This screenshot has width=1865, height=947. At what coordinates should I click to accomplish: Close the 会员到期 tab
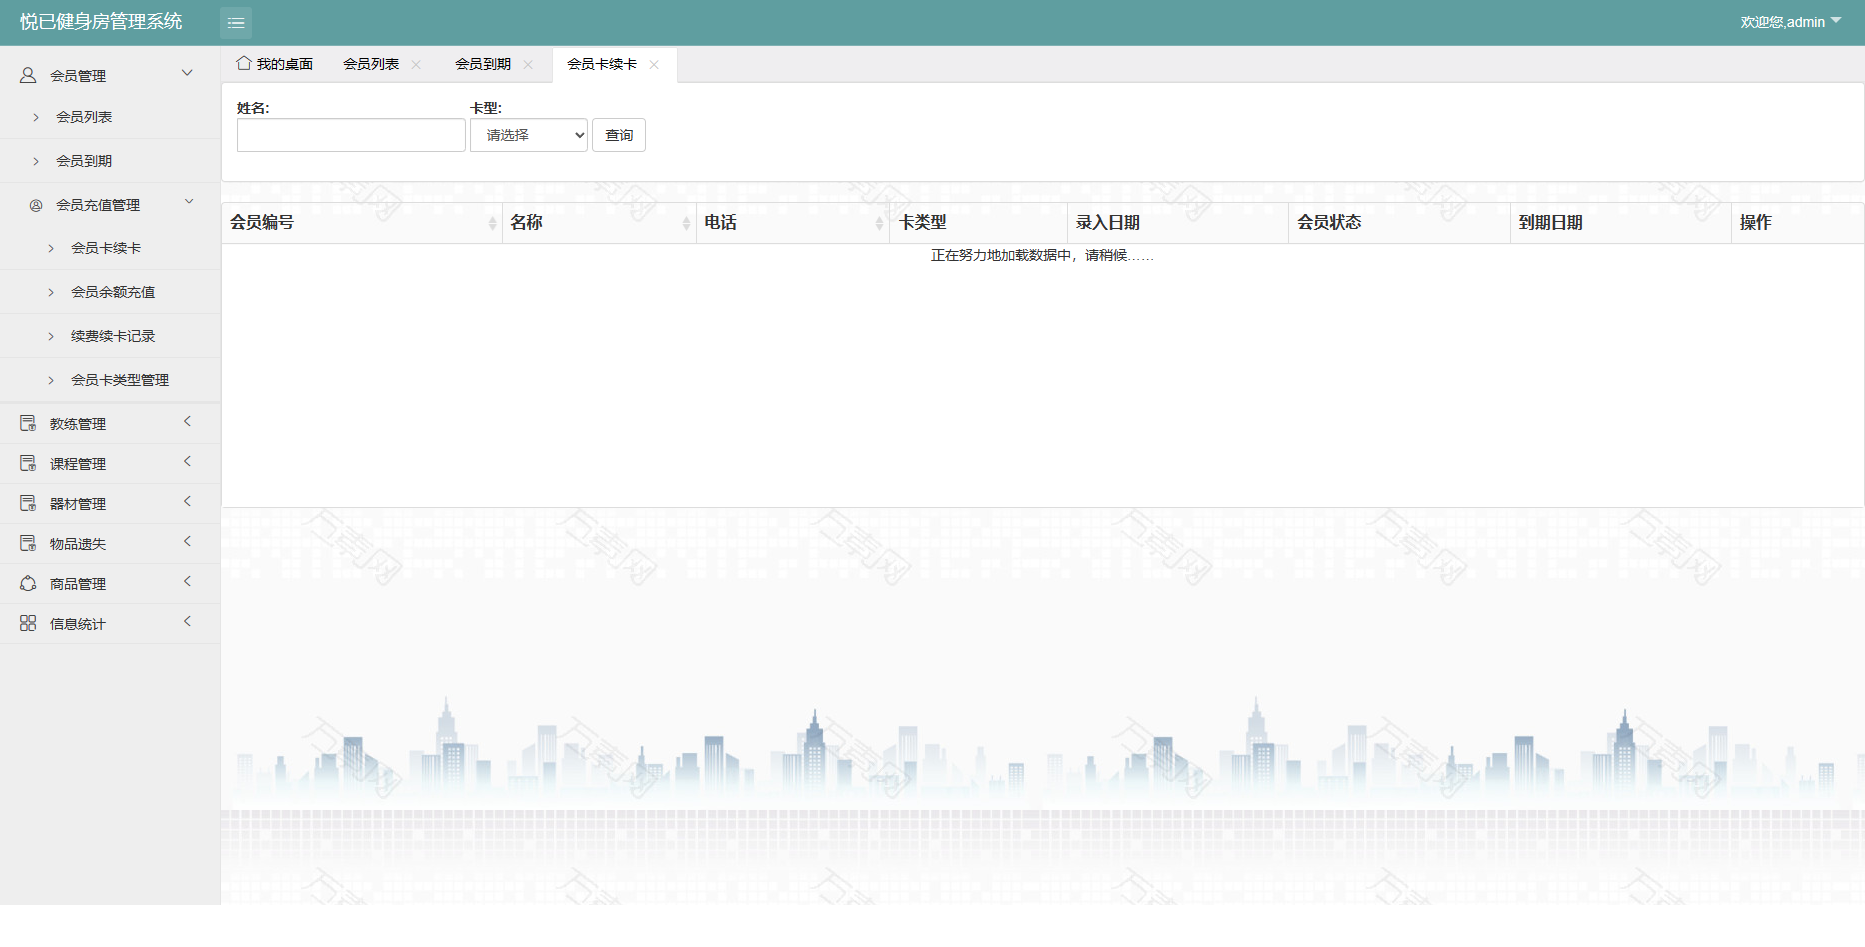(528, 64)
